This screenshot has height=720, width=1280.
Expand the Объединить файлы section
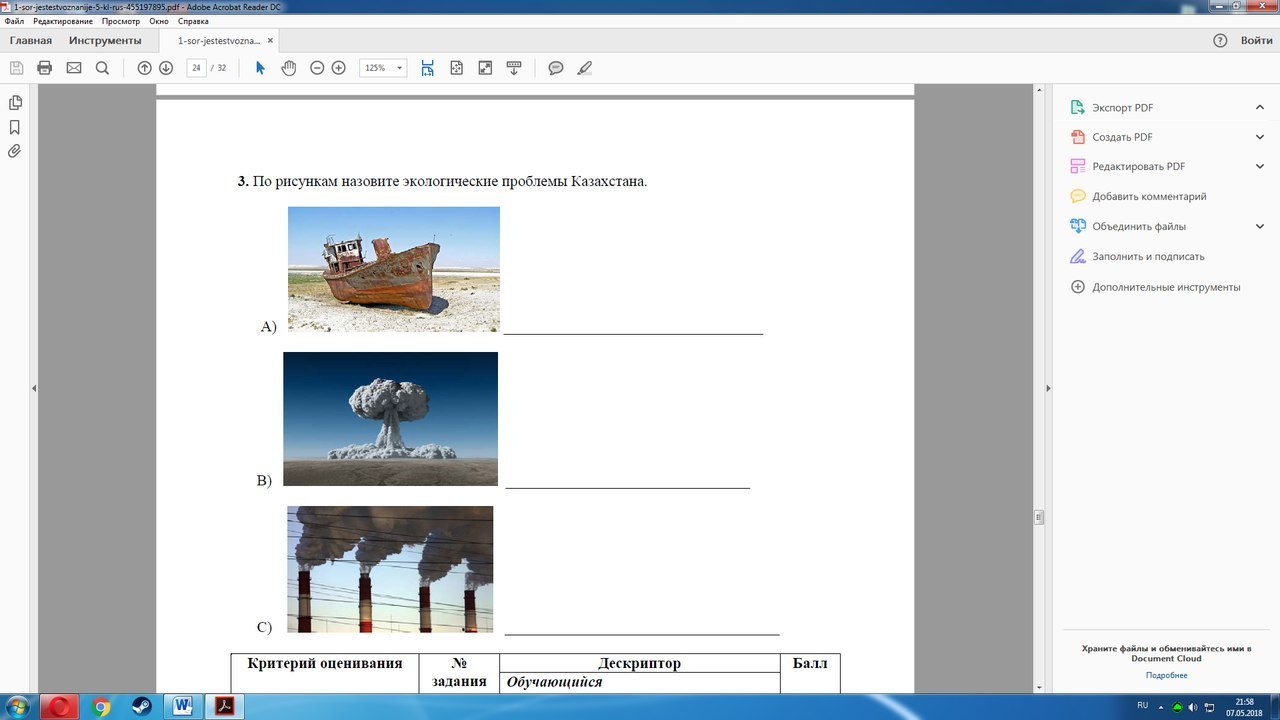click(x=1260, y=226)
